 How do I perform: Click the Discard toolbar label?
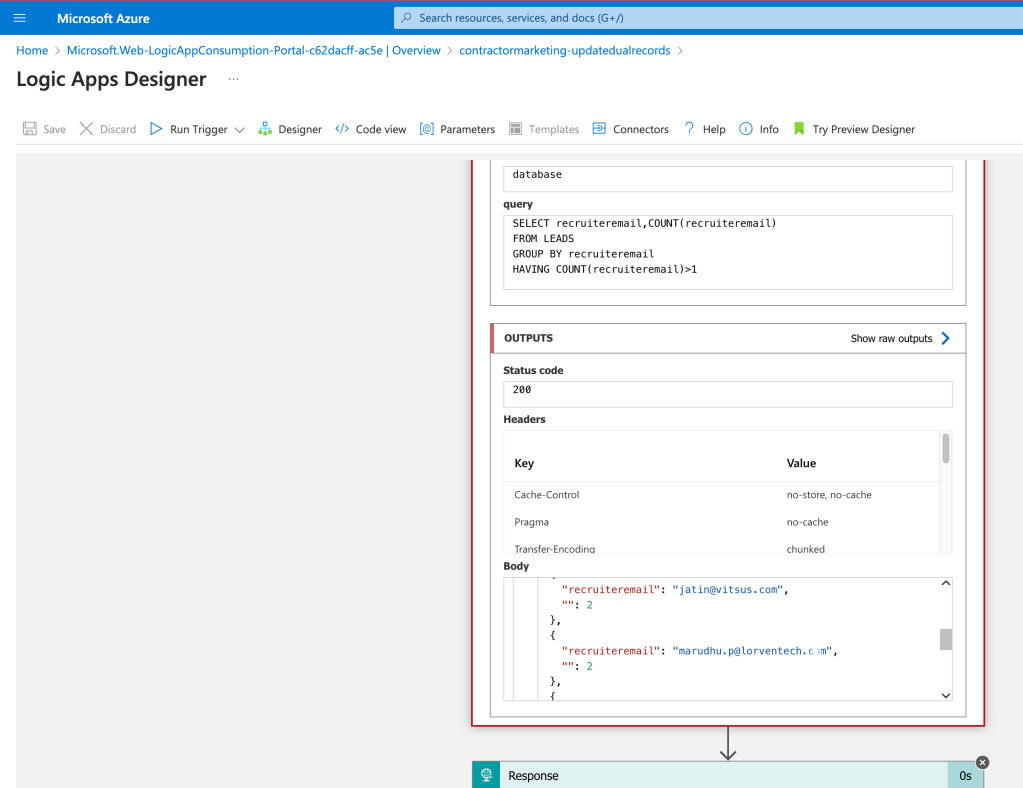118,129
